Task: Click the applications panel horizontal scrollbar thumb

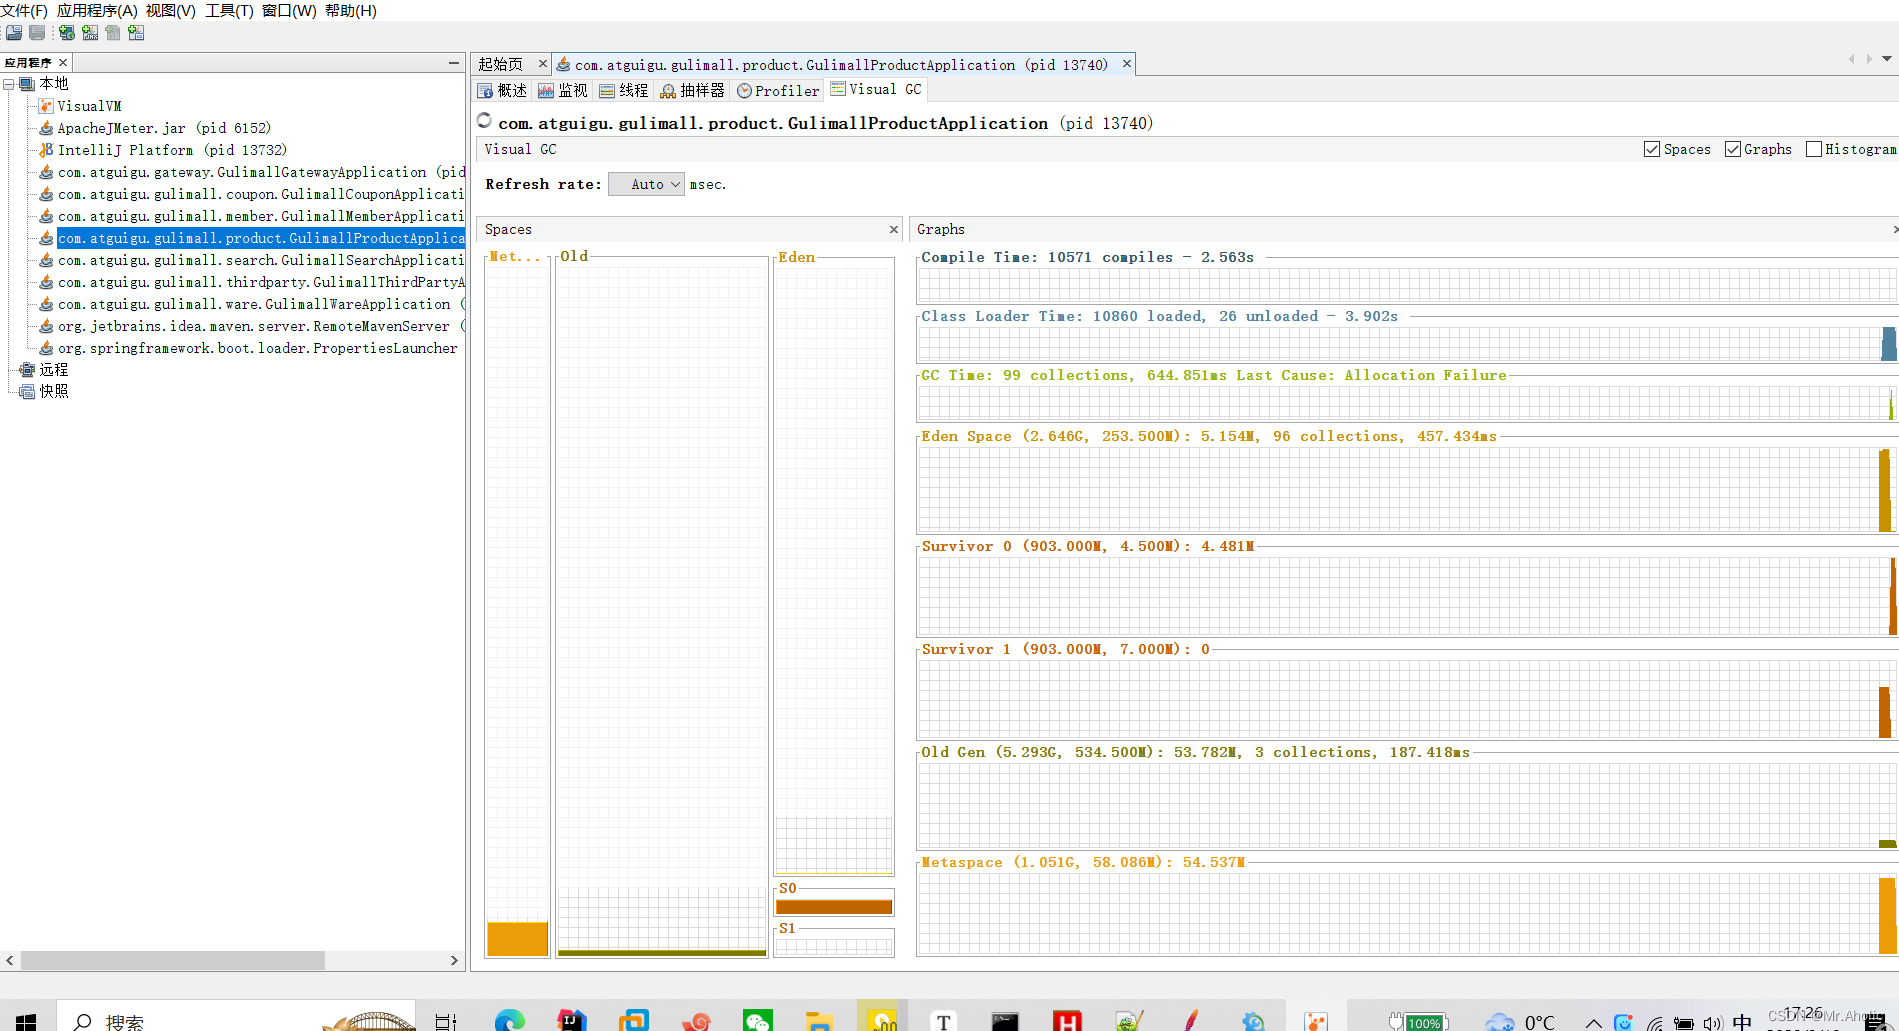Action: click(172, 960)
